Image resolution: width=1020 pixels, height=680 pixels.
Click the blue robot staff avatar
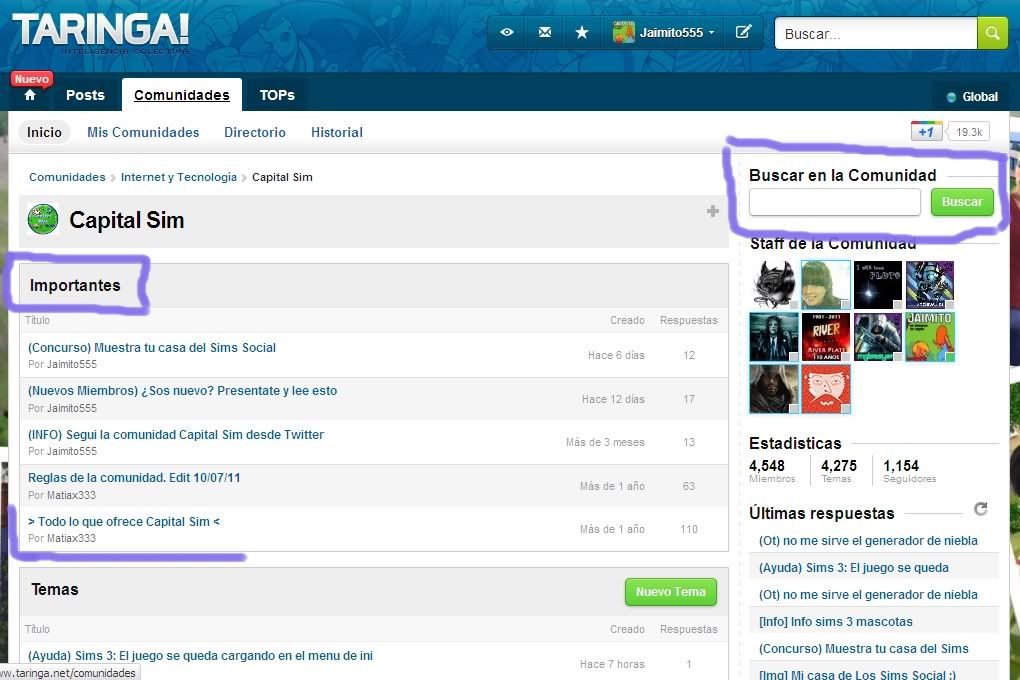coord(930,284)
